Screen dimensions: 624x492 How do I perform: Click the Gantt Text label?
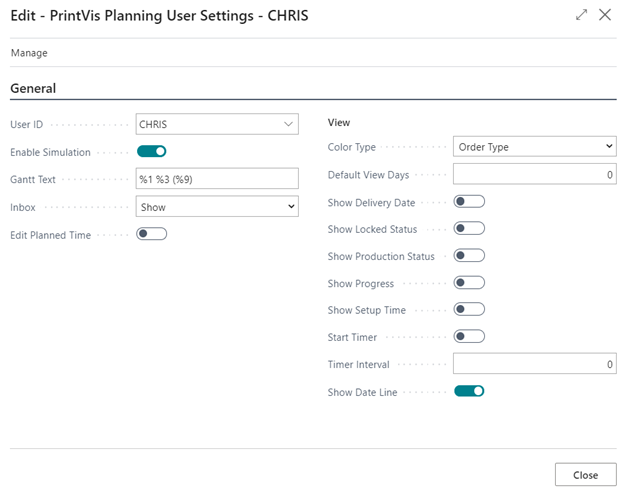point(33,180)
